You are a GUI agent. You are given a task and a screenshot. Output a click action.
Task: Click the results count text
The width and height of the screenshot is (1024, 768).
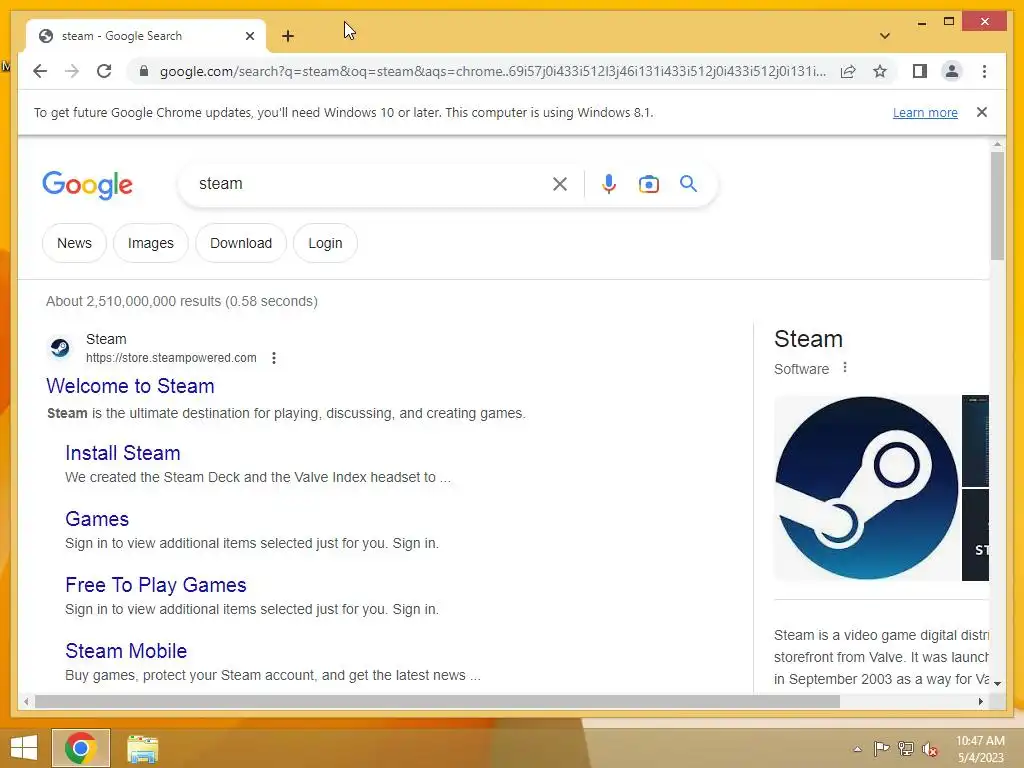point(182,301)
